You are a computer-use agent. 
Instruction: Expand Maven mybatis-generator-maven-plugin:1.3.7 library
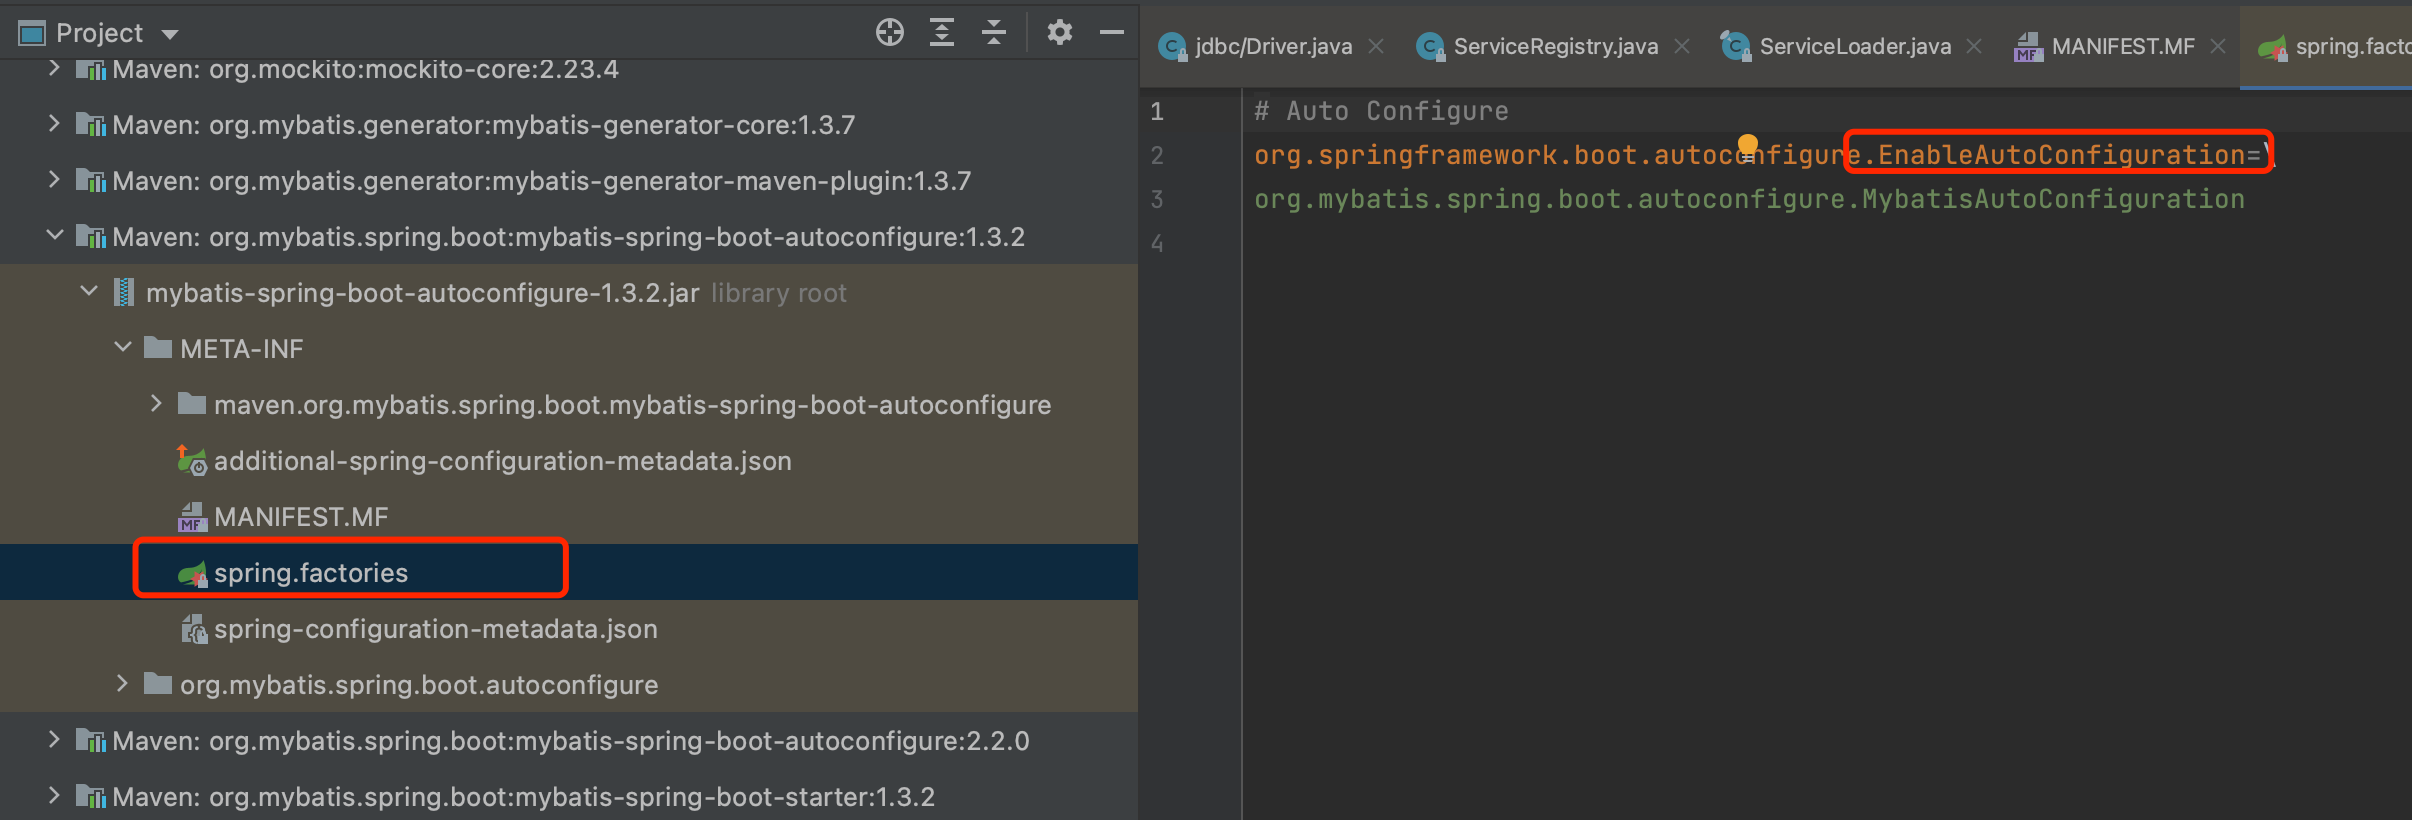pos(54,180)
